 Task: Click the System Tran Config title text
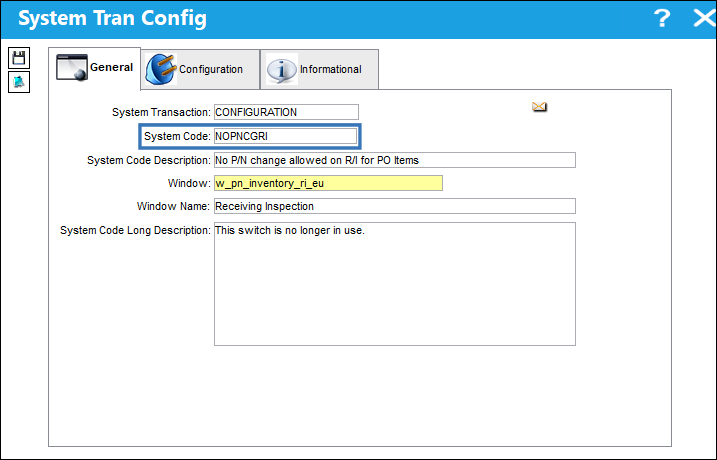point(112,18)
